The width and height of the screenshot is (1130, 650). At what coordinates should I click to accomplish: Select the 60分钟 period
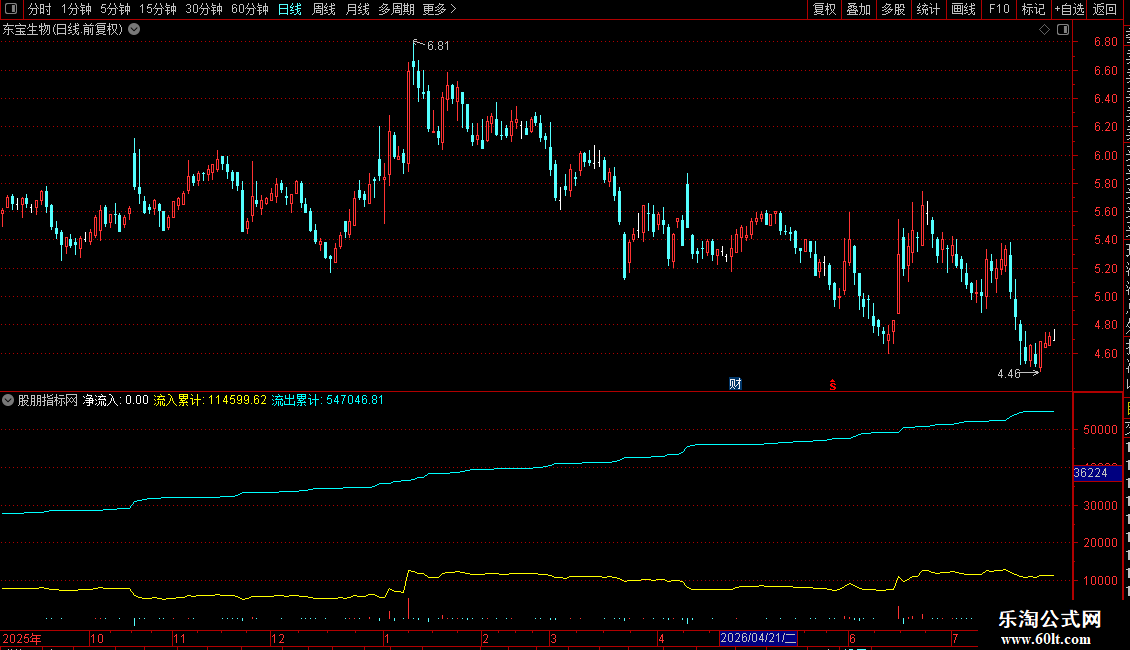pos(249,9)
